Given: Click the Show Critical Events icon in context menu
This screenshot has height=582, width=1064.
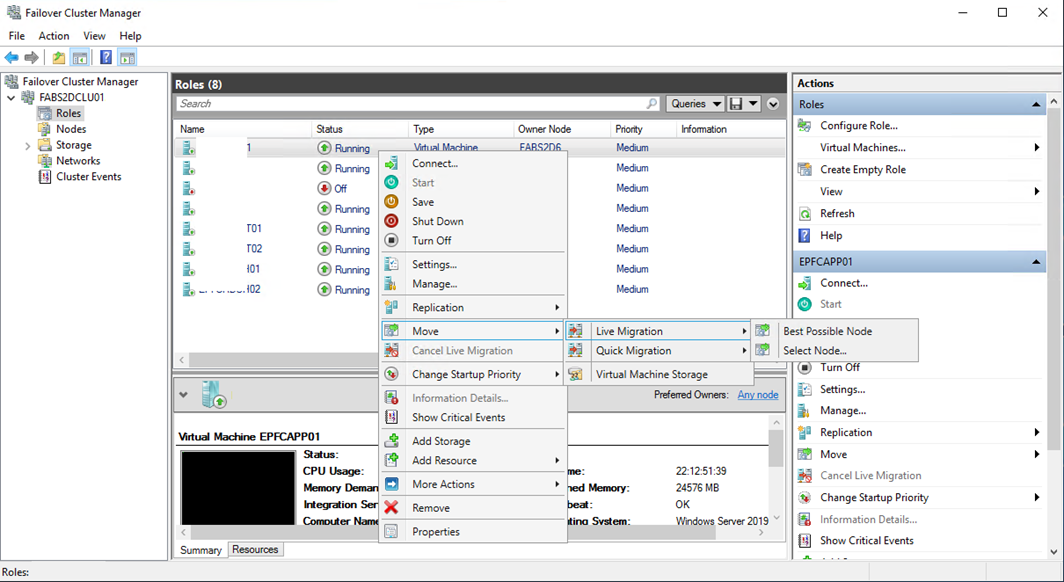Looking at the screenshot, I should [x=392, y=417].
